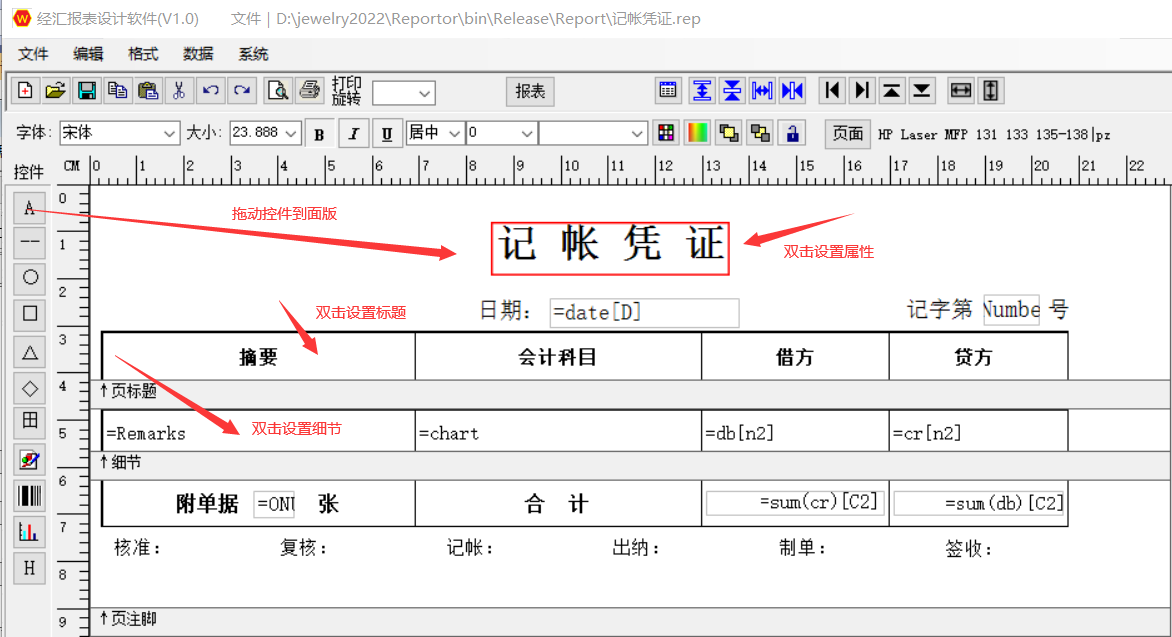This screenshot has width=1172, height=637.
Task: Click the lock icon in format bar
Action: 792,133
